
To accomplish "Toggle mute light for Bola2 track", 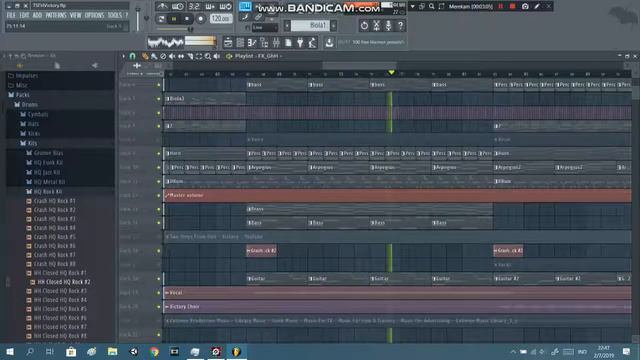I will (x=159, y=99).
